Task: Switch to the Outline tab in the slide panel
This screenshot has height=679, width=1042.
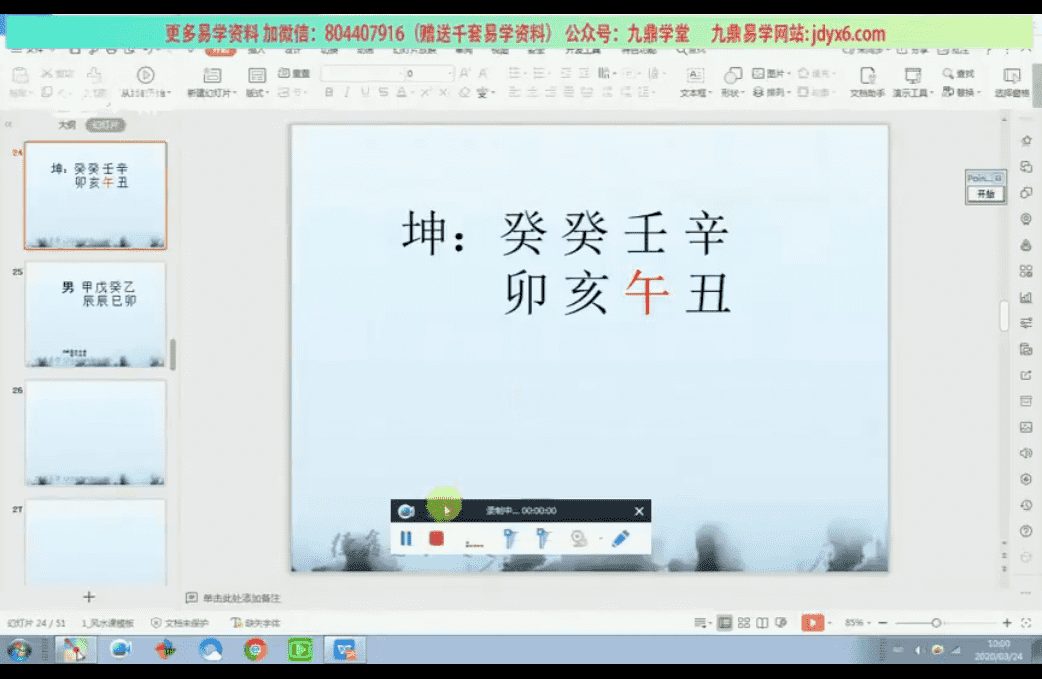Action: [66, 125]
